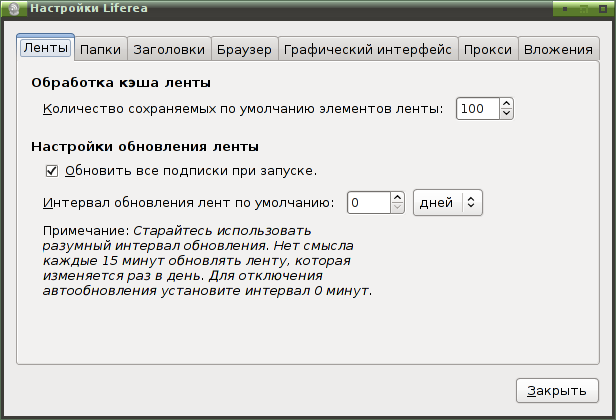
Task: Open the Вложения tab
Action: (x=558, y=50)
